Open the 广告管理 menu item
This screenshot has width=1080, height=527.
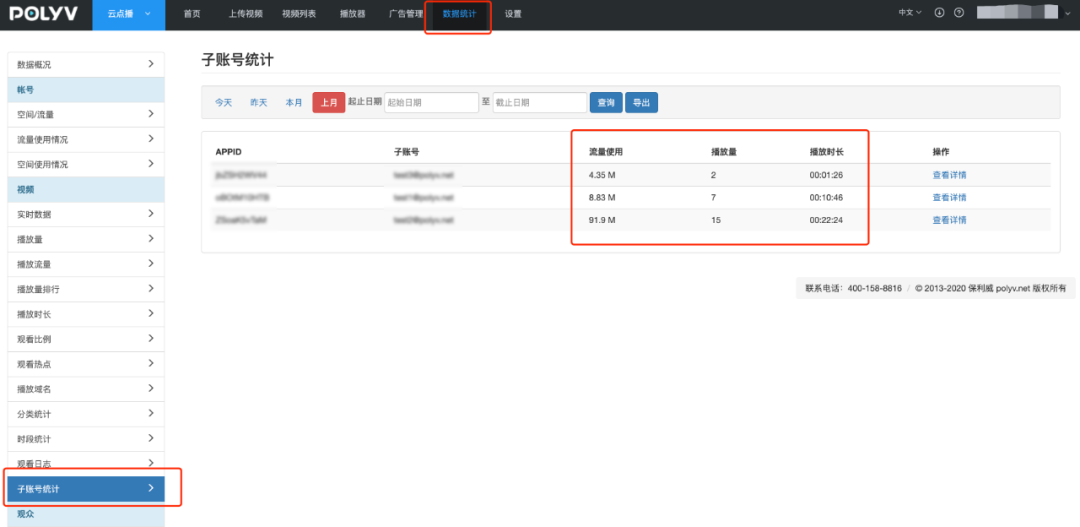tap(406, 14)
